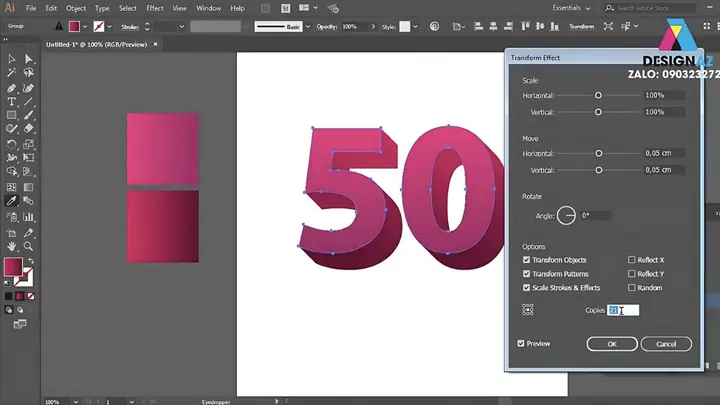Select the Selection tool arrow
The height and width of the screenshot is (405, 720).
click(x=11, y=59)
